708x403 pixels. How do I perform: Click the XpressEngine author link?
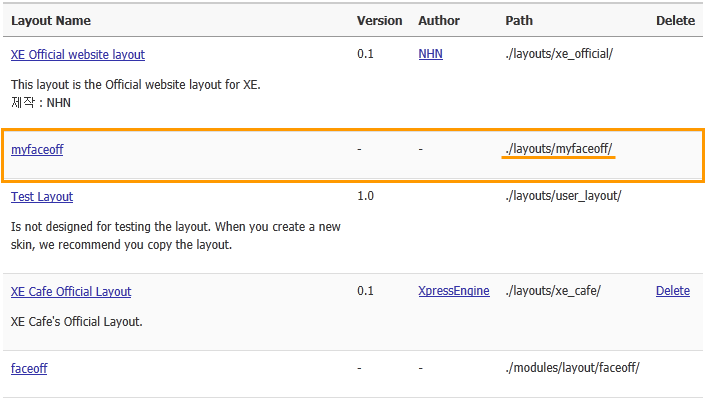click(x=454, y=291)
